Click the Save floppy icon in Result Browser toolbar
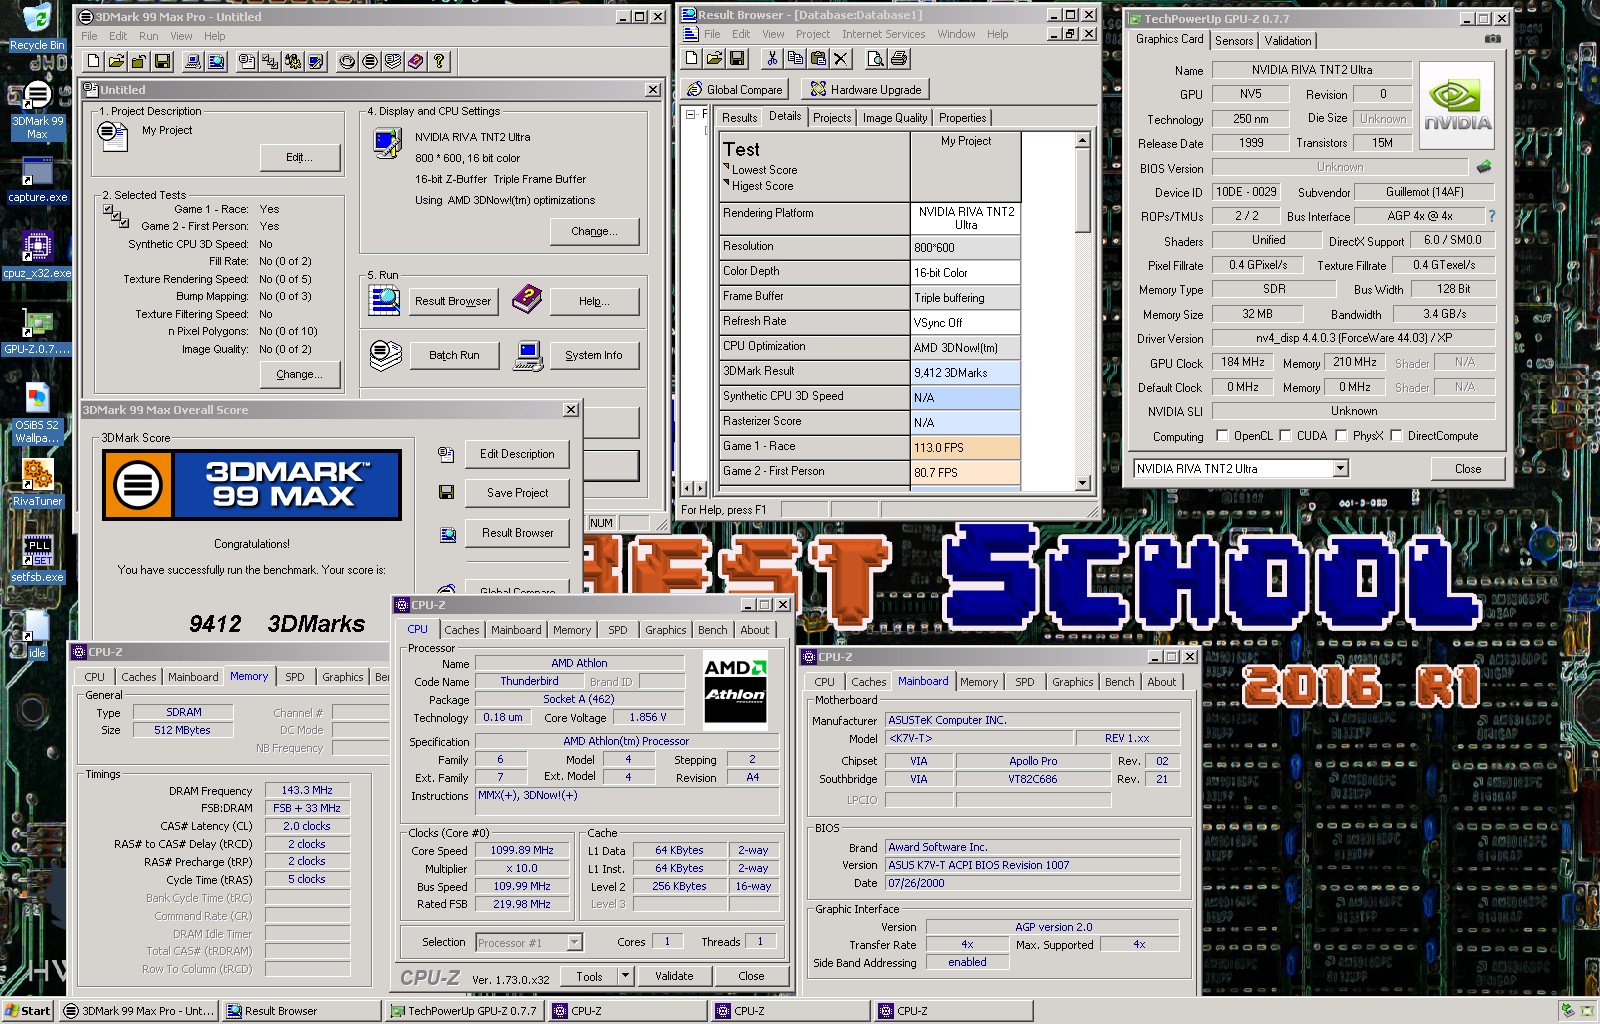The width and height of the screenshot is (1600, 1024). (x=737, y=59)
